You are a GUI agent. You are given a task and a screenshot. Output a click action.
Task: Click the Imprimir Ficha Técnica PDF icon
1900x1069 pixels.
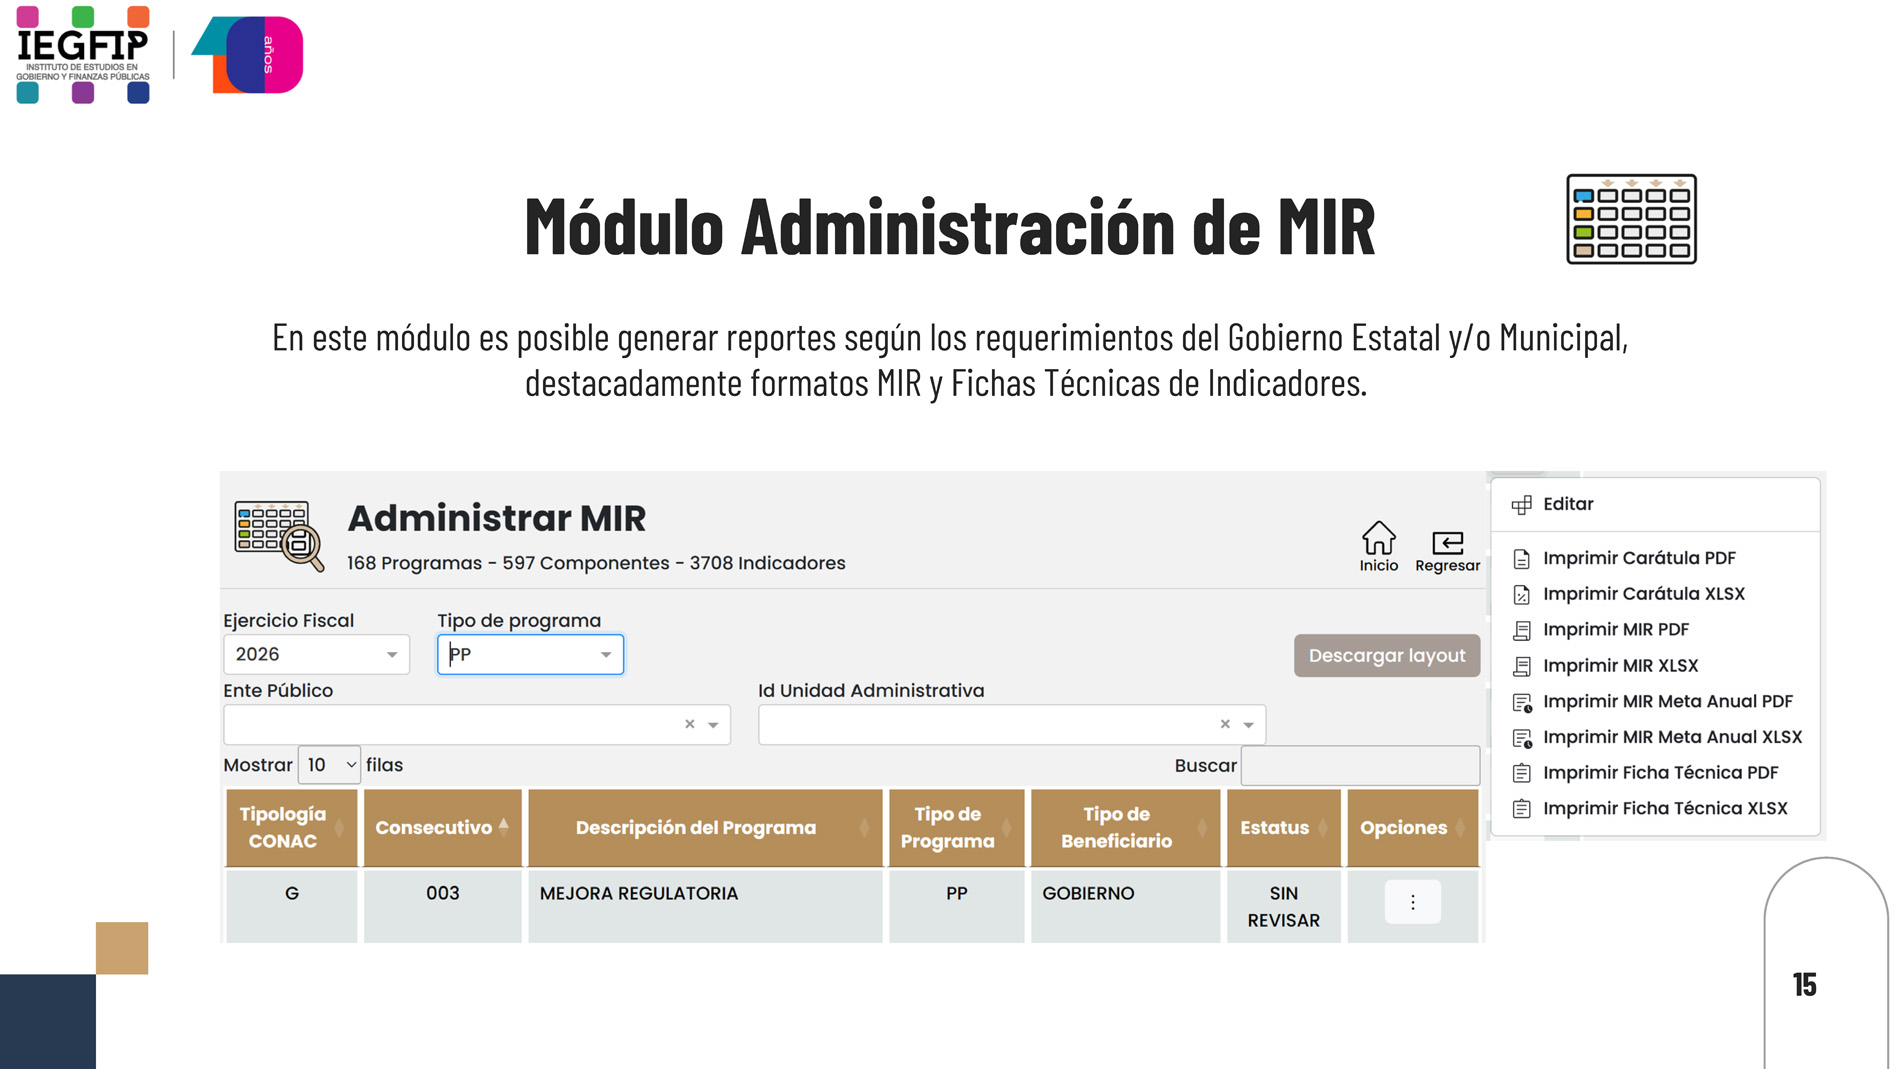[x=1521, y=773]
